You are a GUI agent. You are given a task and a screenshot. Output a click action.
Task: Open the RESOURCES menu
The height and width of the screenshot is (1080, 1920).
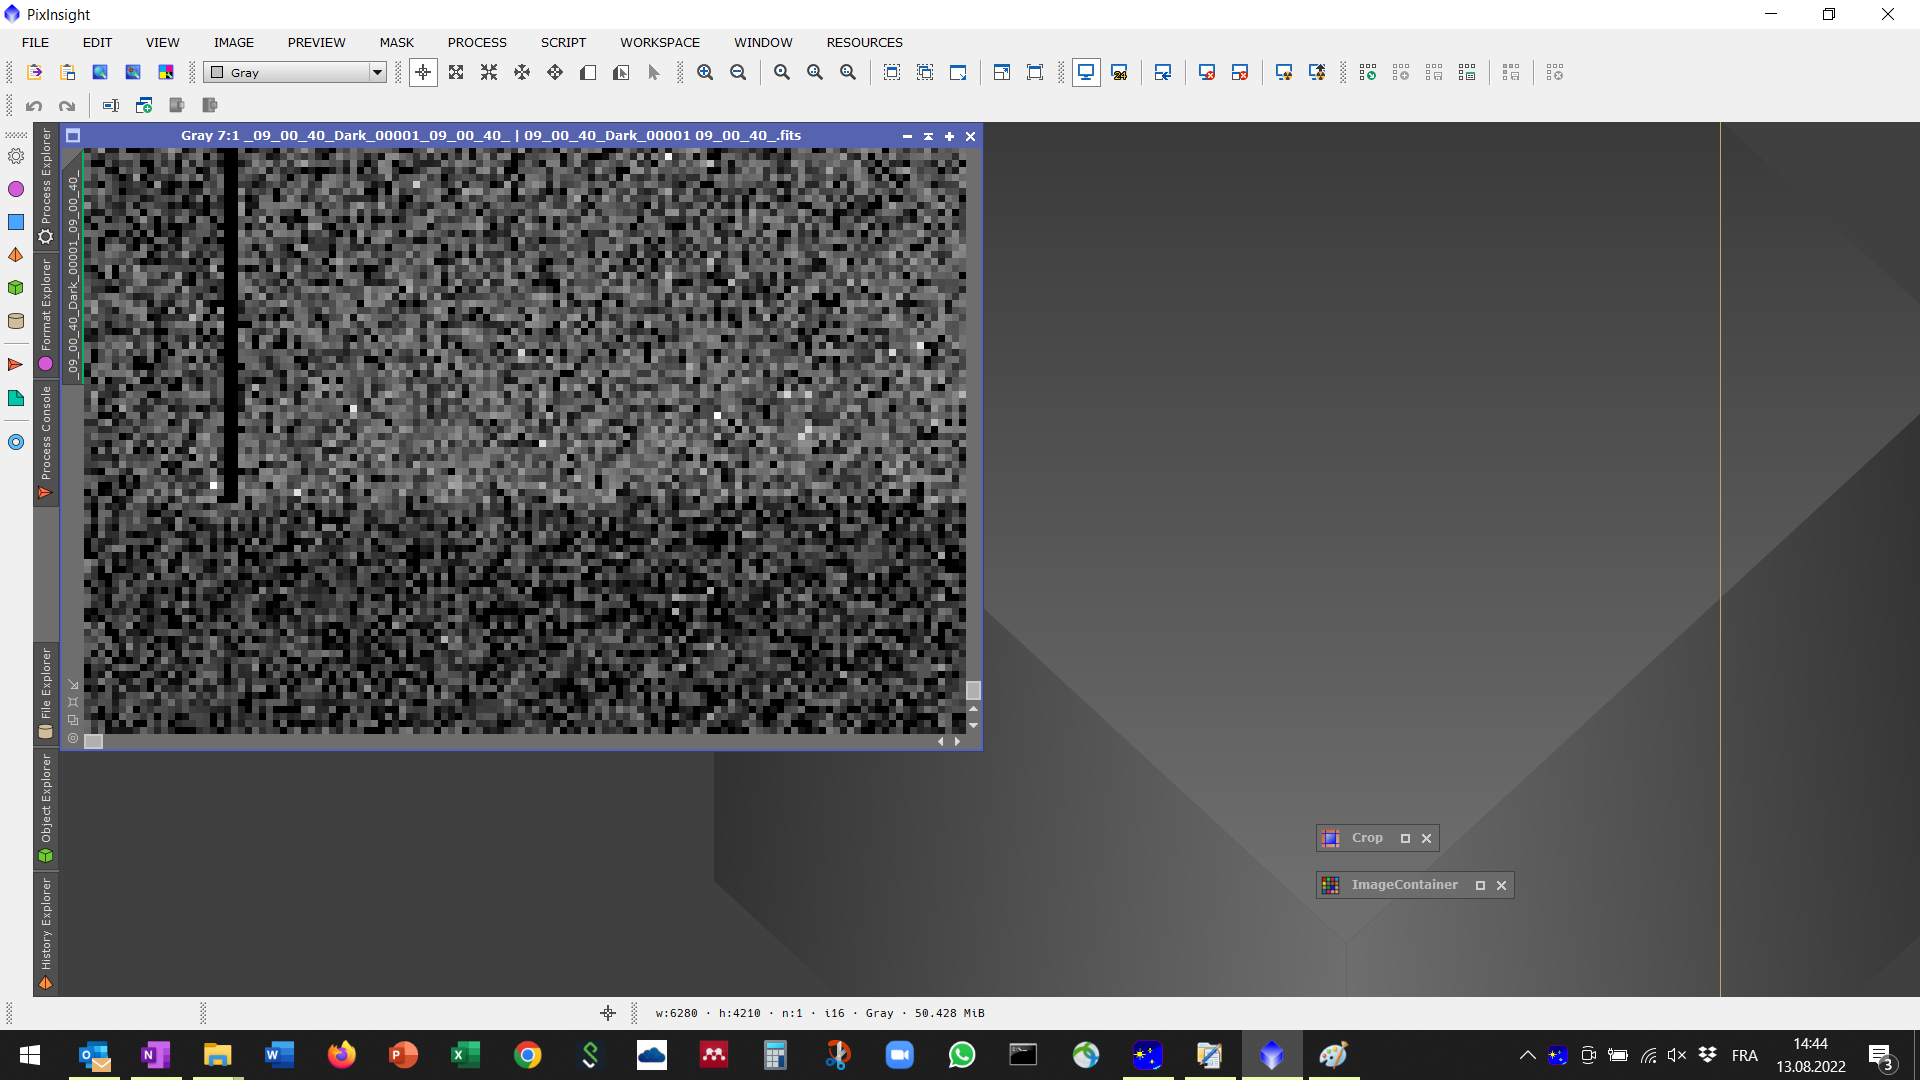pos(864,42)
